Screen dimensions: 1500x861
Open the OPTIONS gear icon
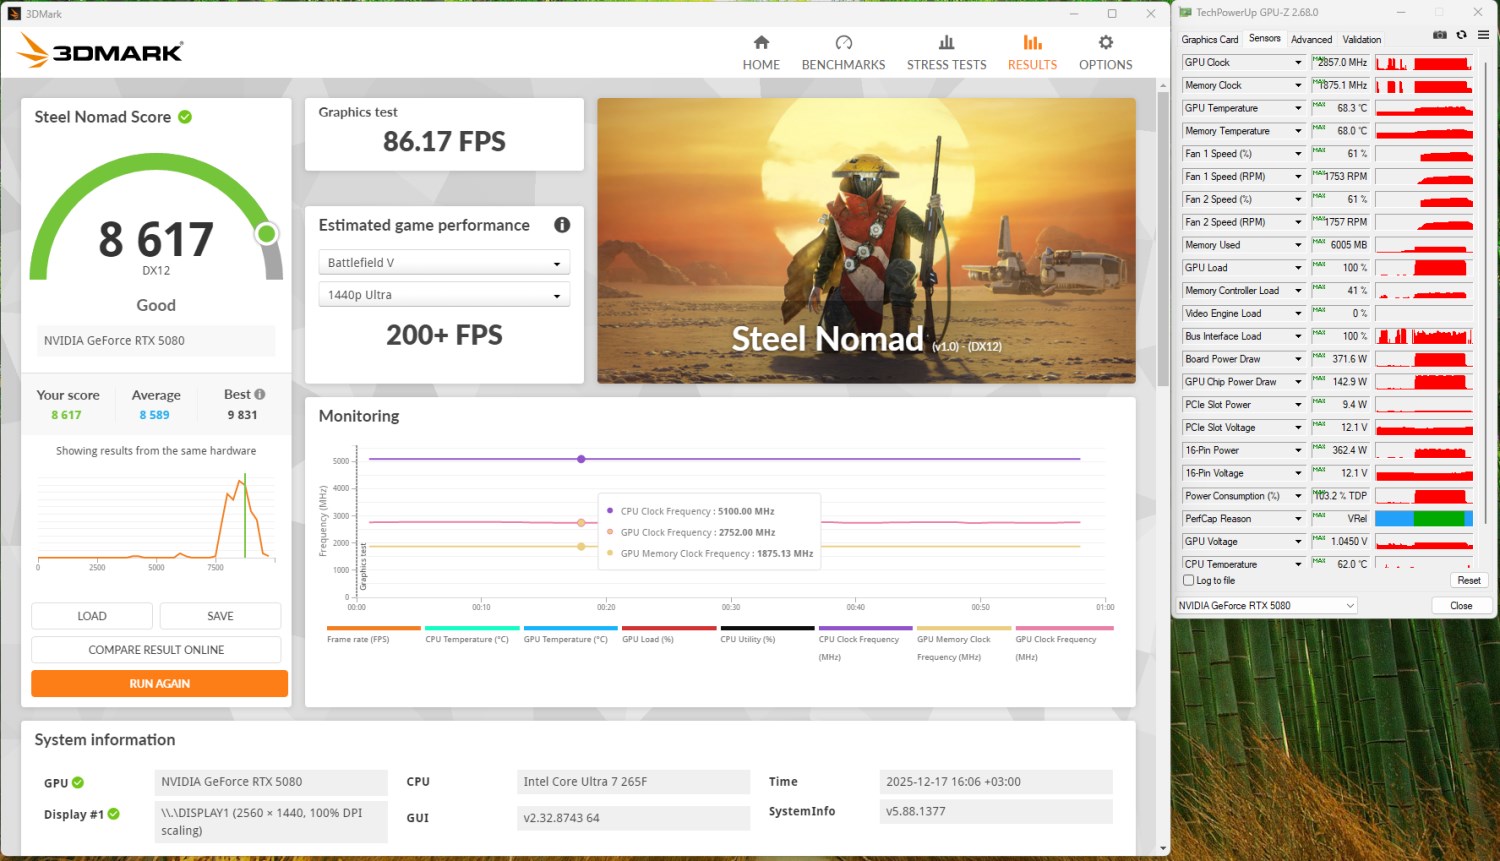(1105, 43)
